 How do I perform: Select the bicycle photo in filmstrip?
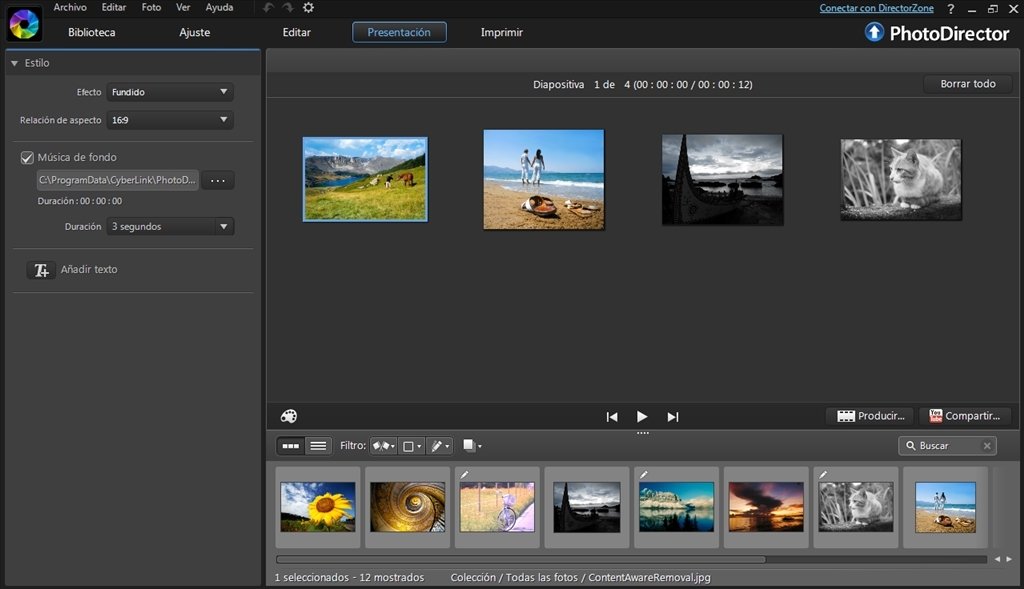[497, 507]
